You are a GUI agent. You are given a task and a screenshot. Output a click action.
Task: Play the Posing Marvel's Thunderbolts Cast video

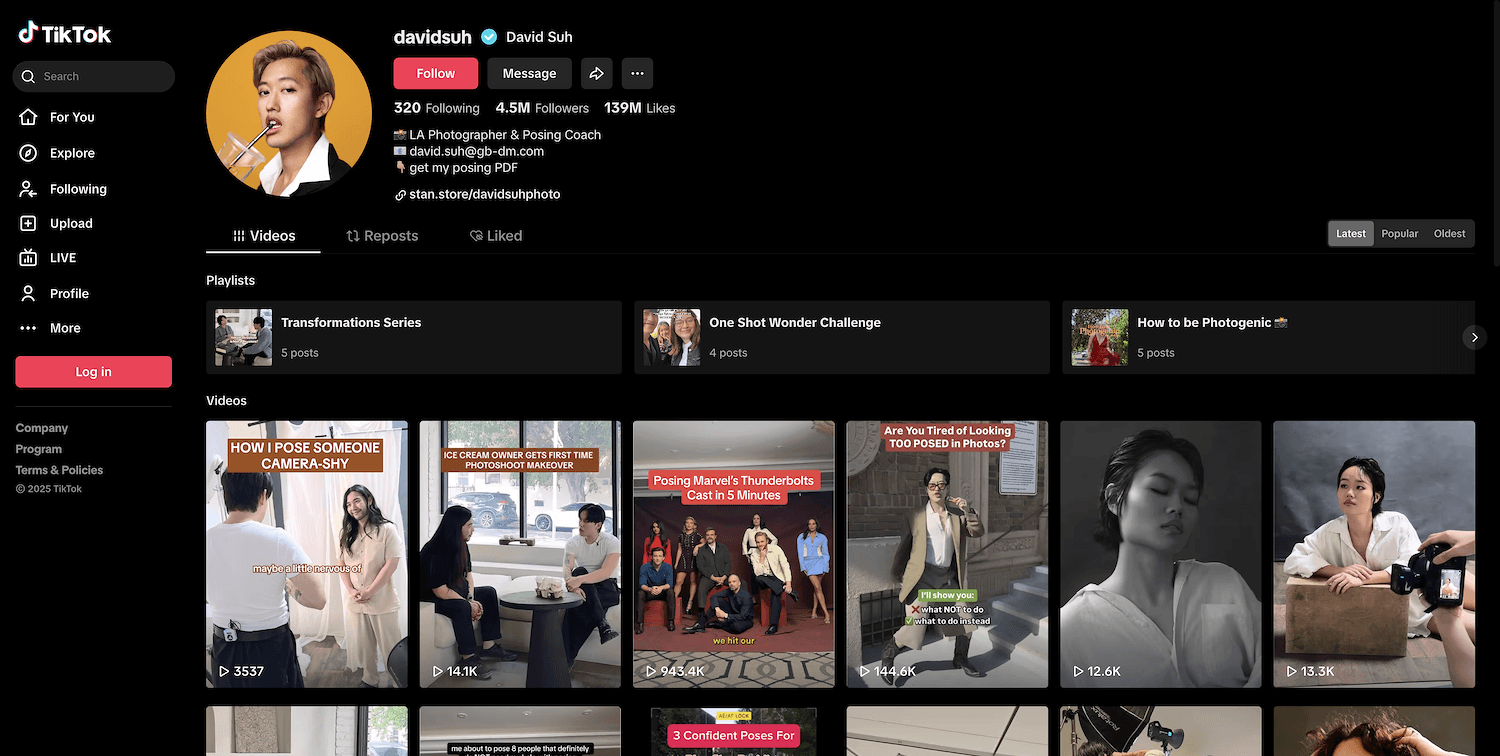(x=733, y=554)
